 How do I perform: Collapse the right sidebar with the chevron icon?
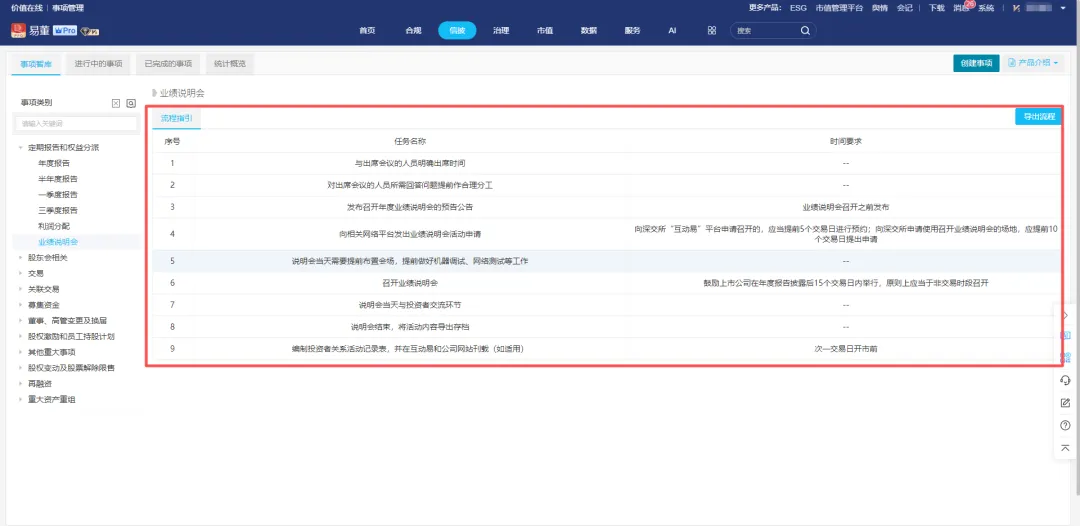(1066, 315)
